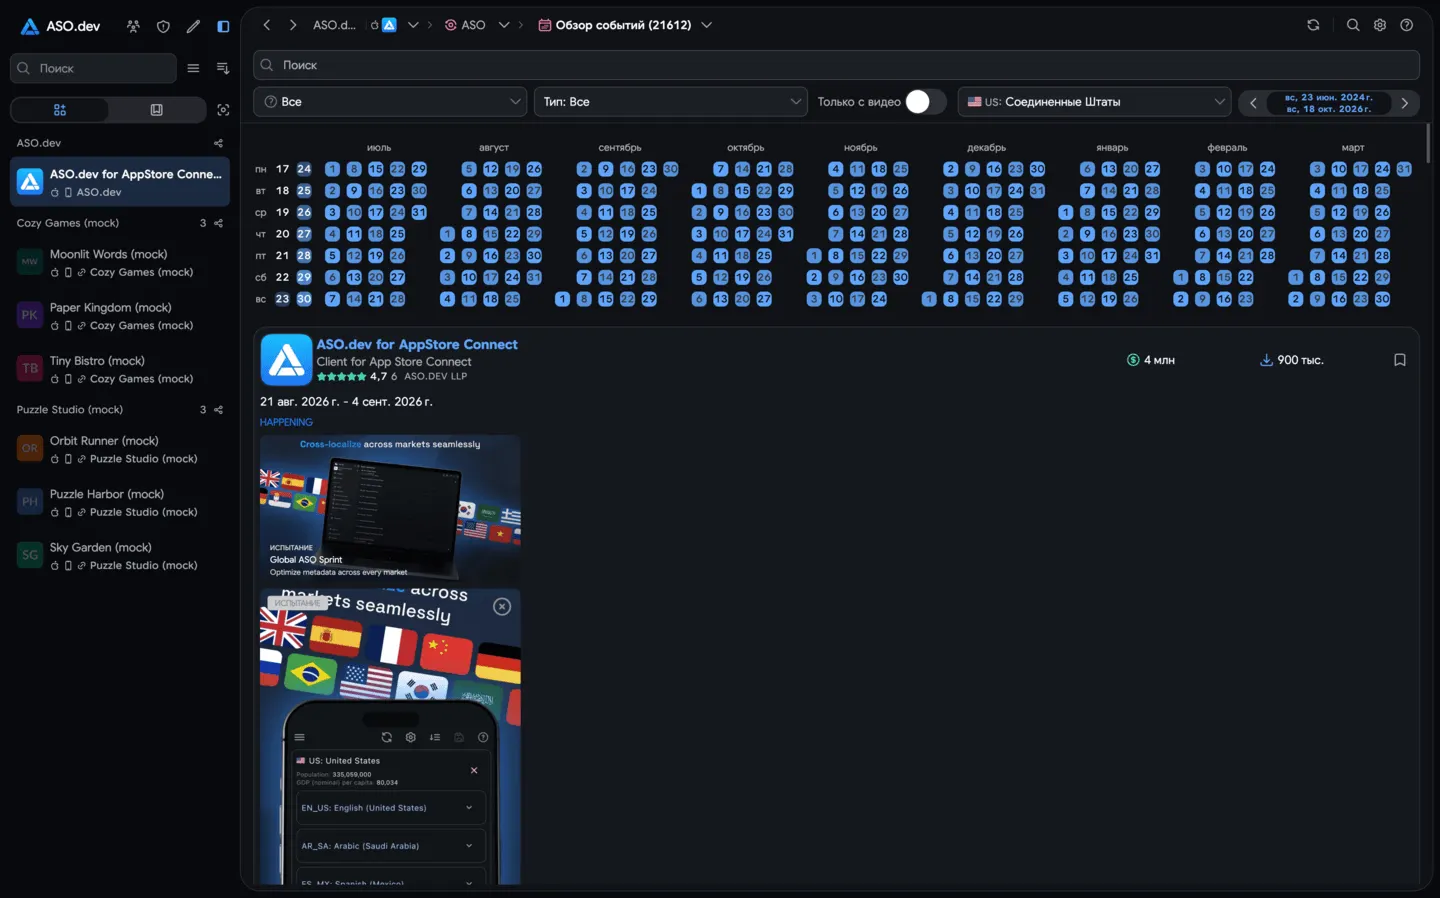Open the sidebar list menu icon
This screenshot has height=898, width=1440.
193,68
